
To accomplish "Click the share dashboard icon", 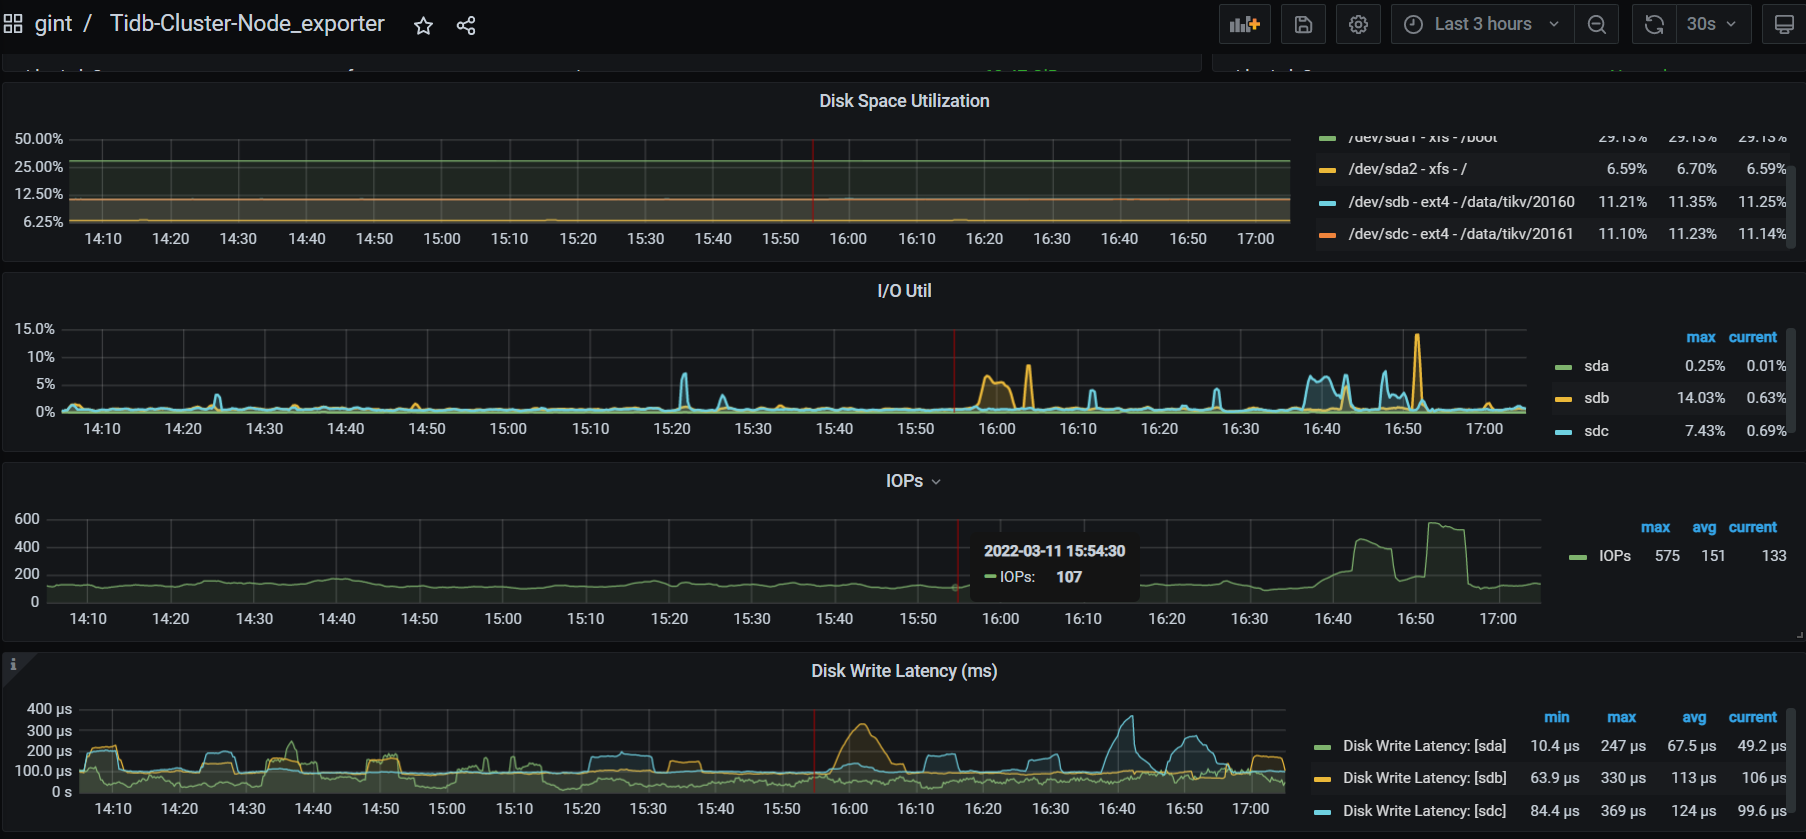I will (466, 26).
